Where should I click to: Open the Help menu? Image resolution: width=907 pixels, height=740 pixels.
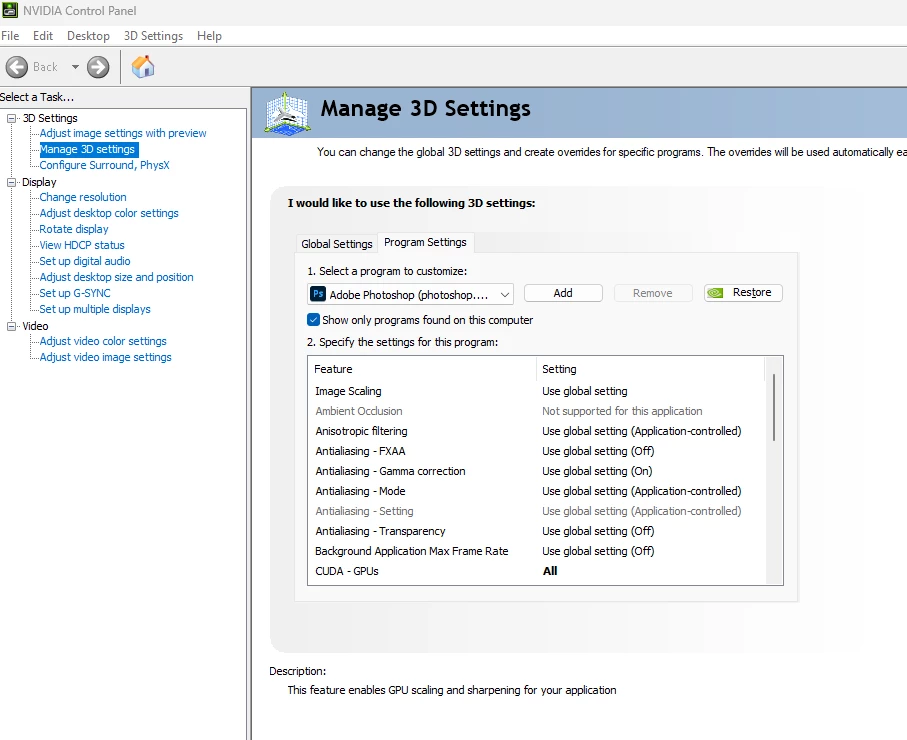point(209,36)
